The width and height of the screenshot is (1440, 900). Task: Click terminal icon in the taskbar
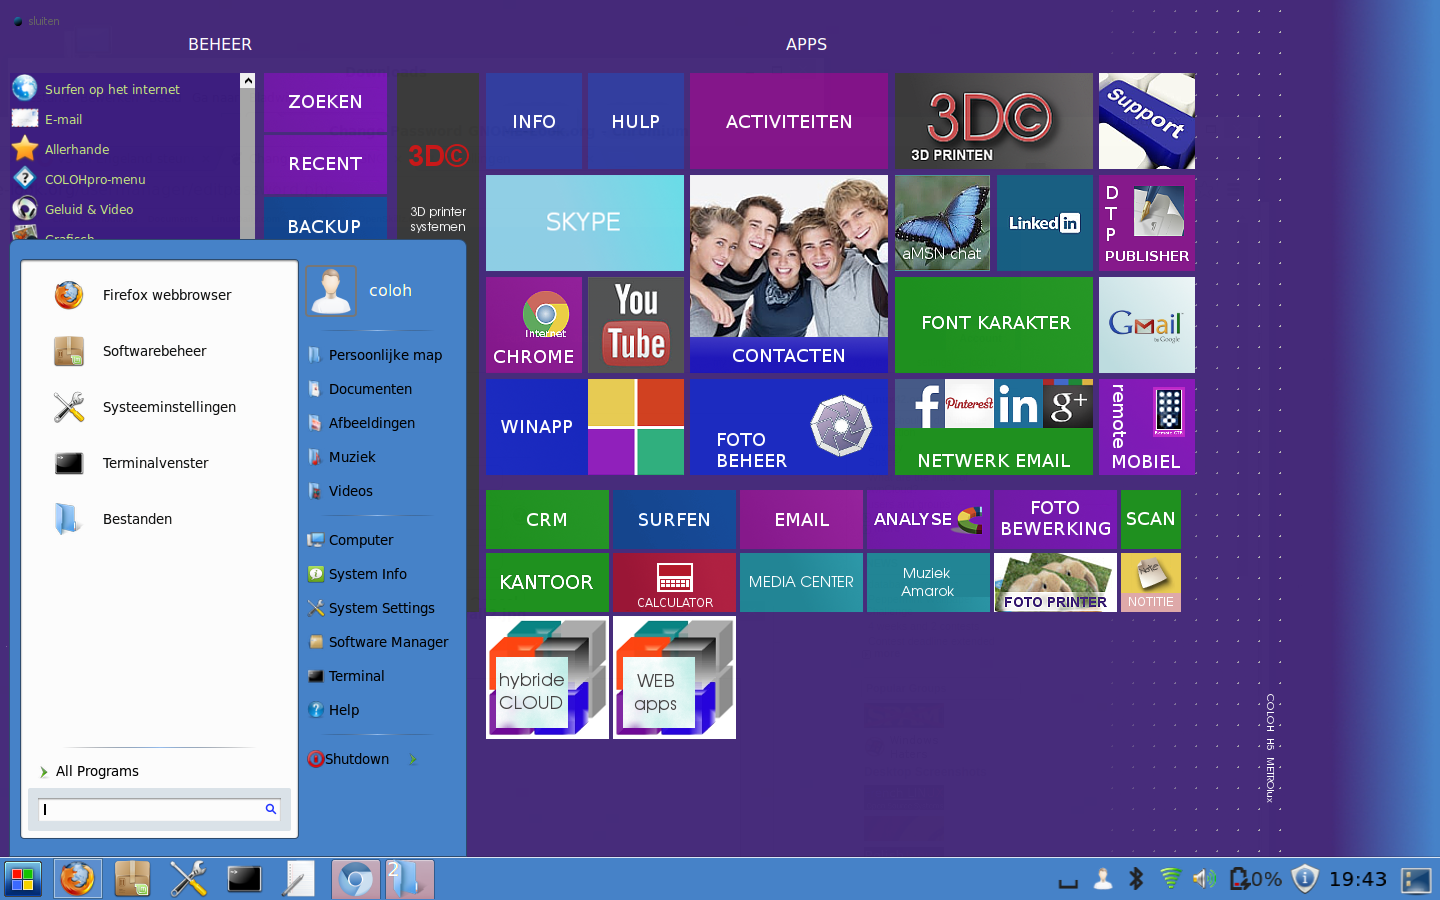coord(244,879)
